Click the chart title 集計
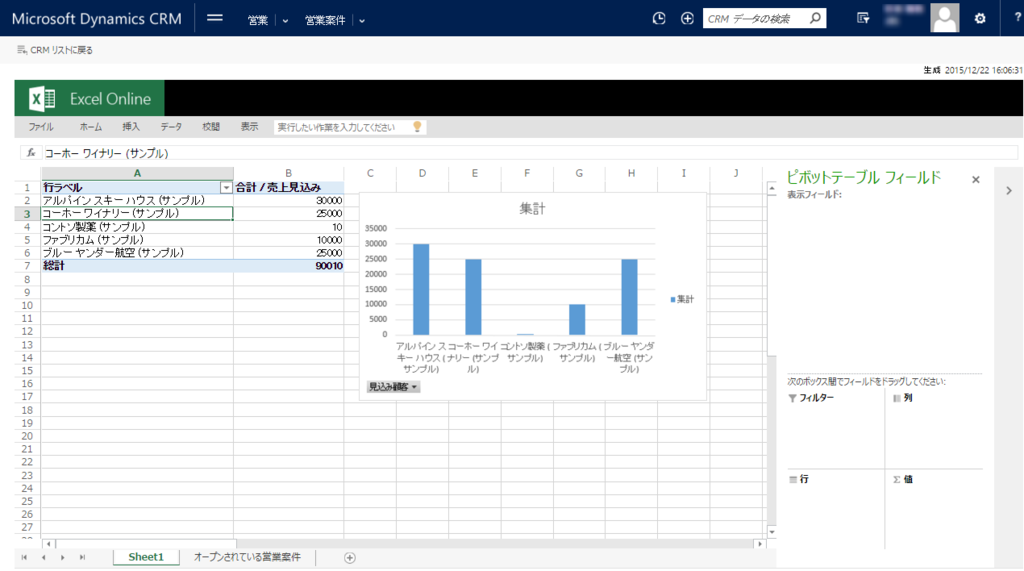This screenshot has width=1024, height=571. 532,209
